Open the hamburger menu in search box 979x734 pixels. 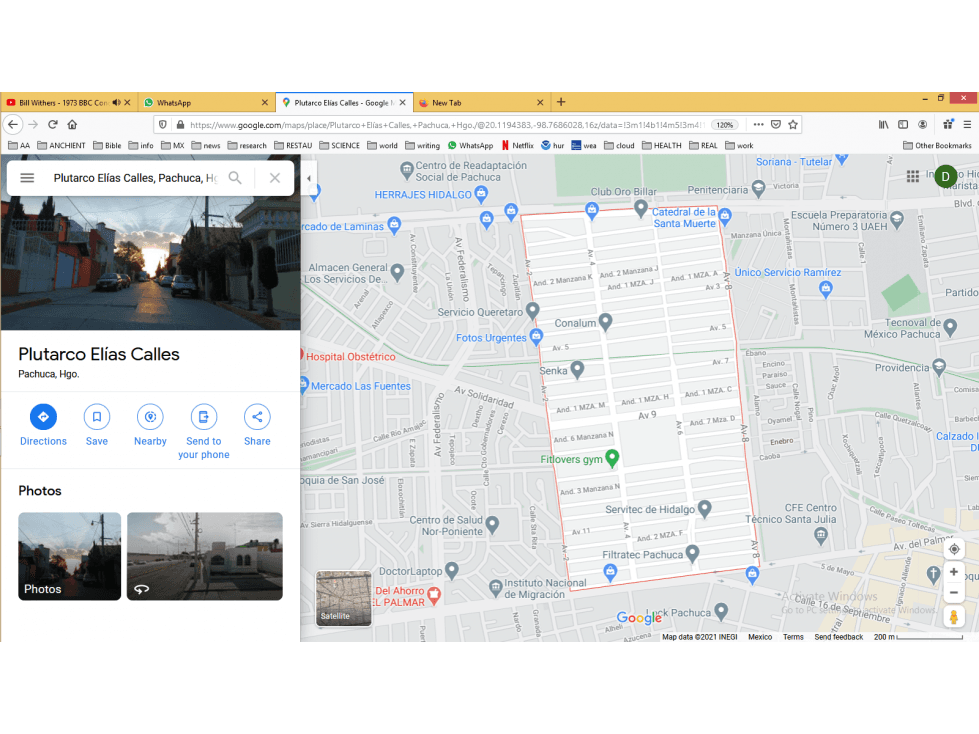click(27, 178)
